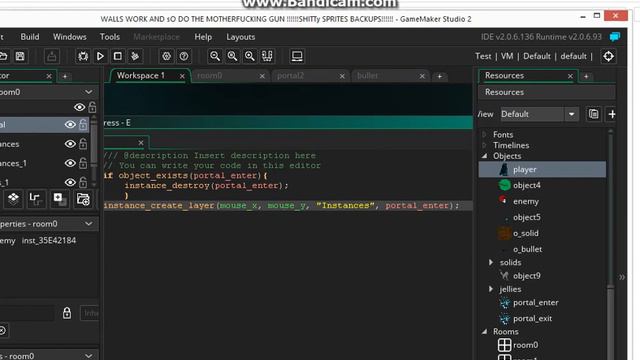Expand the solids folder
The width and height of the screenshot is (640, 360).
pyautogui.click(x=491, y=262)
